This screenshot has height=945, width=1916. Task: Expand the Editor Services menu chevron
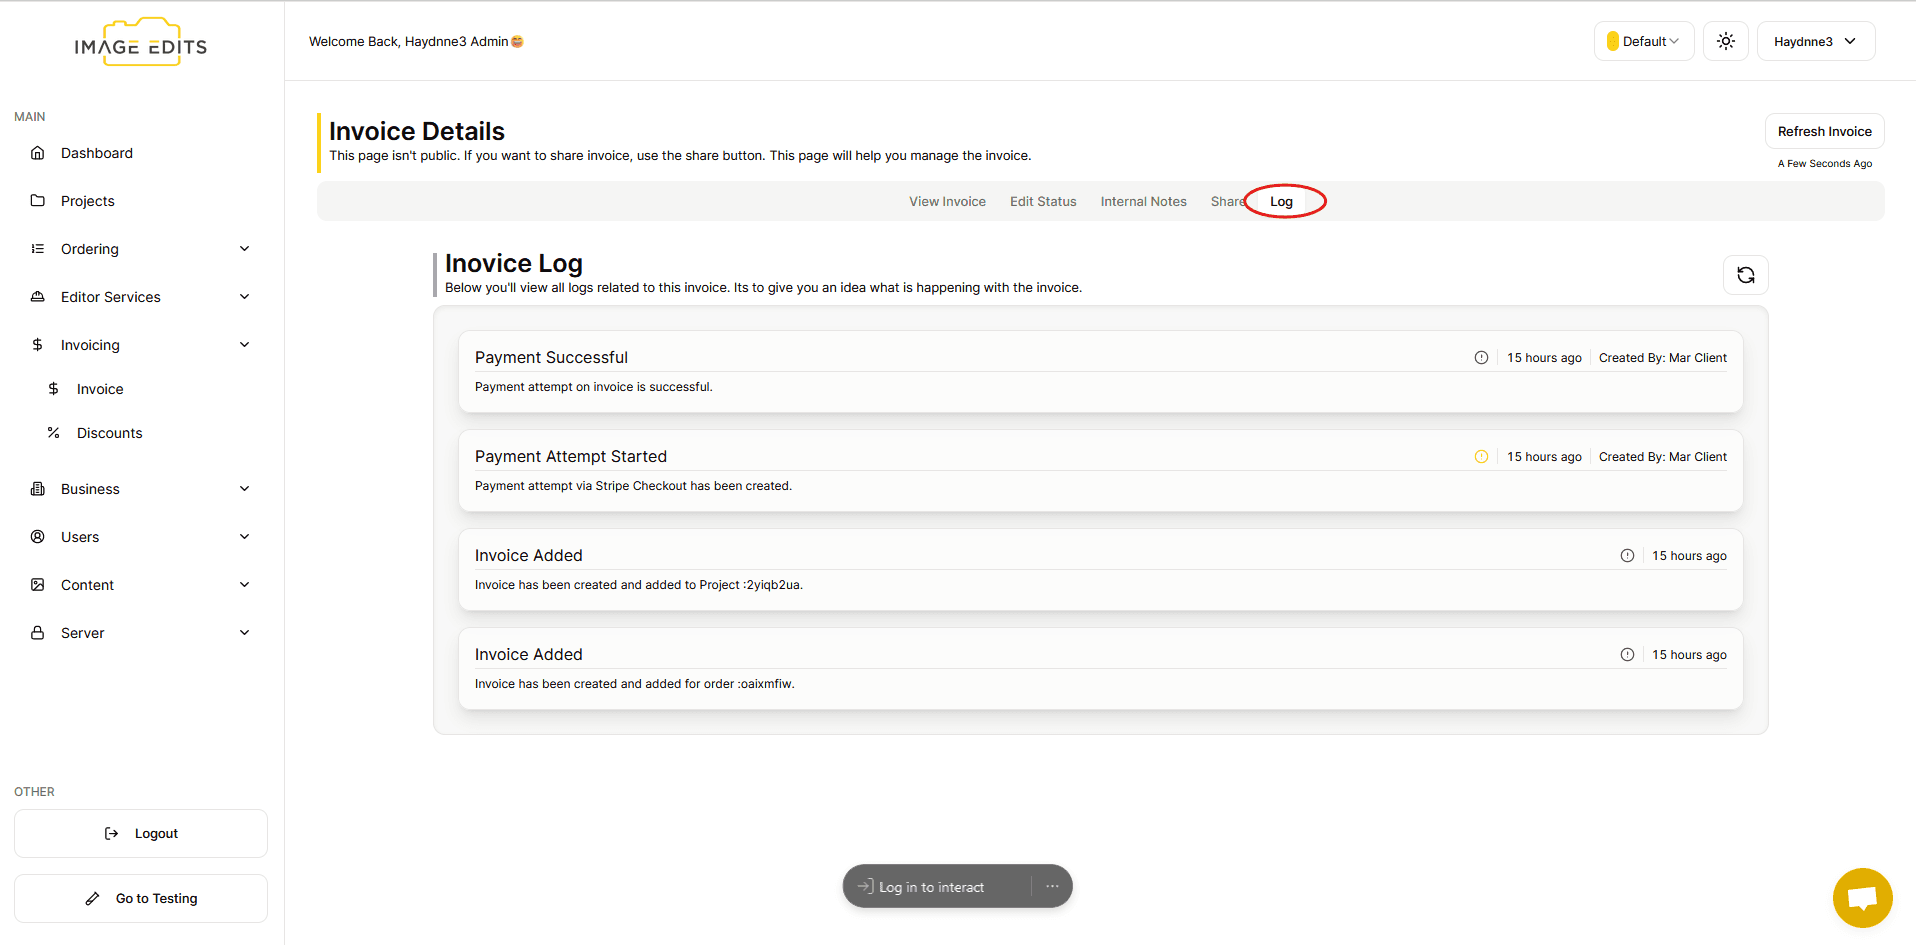tap(244, 297)
